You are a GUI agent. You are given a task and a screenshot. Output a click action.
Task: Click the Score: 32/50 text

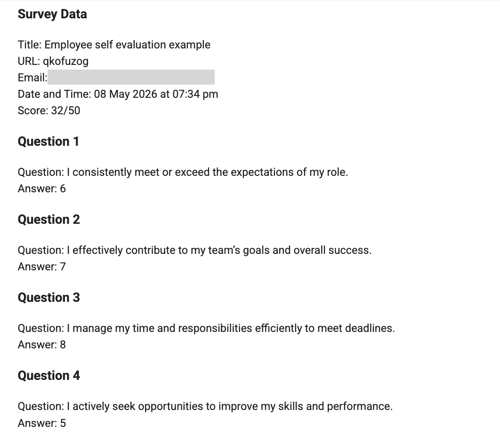[x=49, y=110]
